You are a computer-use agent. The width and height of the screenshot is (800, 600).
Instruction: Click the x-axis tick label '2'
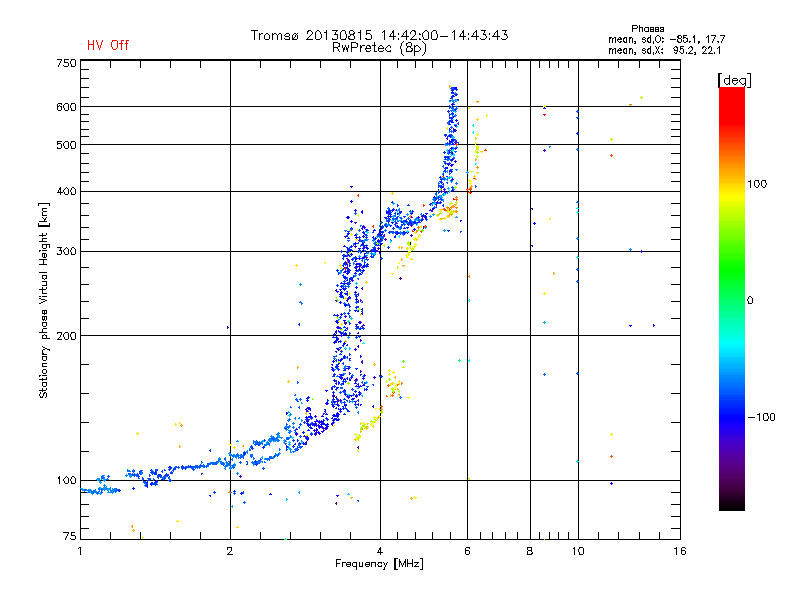pyautogui.click(x=230, y=551)
